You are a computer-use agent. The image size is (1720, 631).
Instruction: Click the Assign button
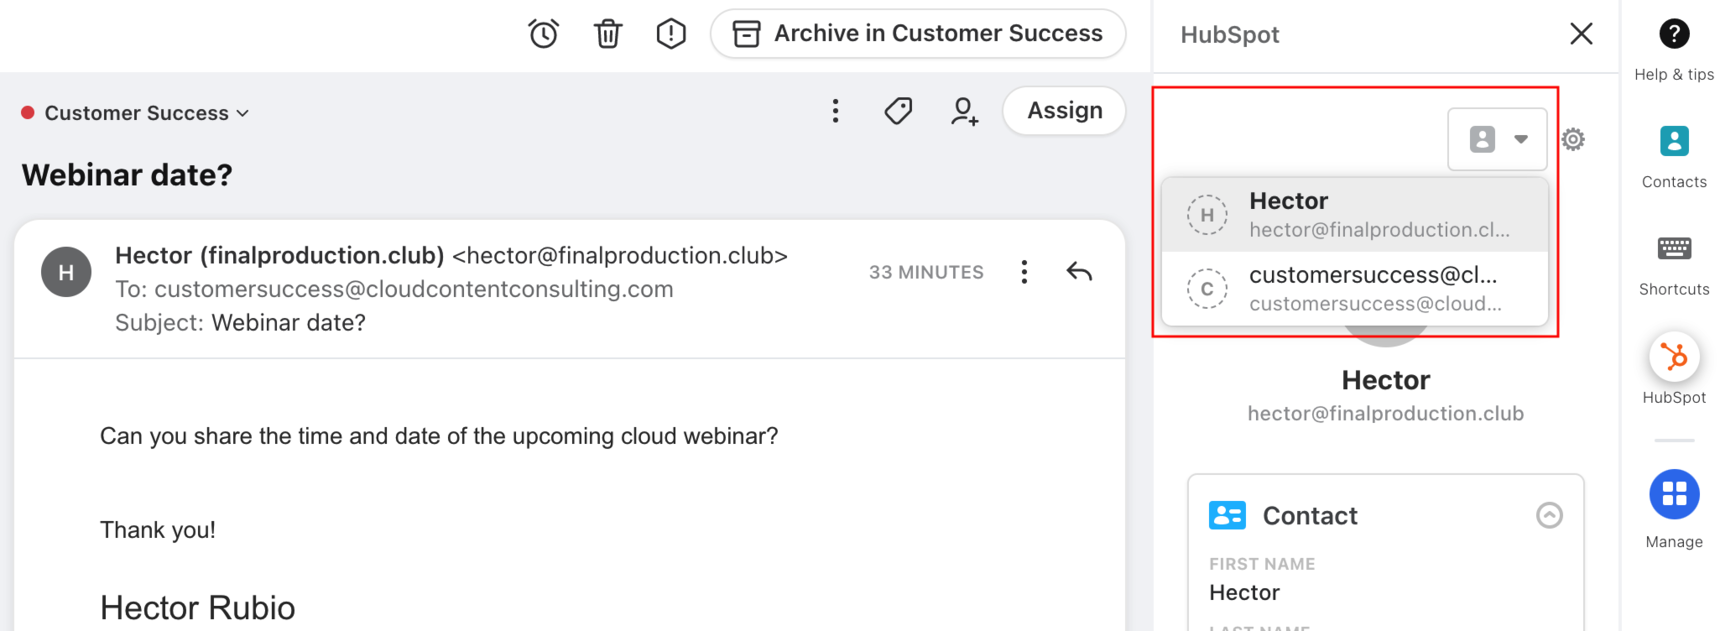[x=1064, y=111]
